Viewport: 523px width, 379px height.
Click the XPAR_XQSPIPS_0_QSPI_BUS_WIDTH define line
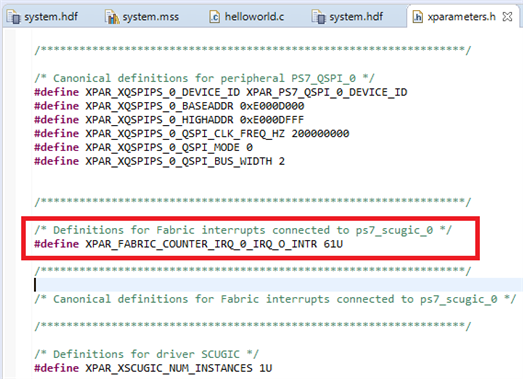[159, 161]
